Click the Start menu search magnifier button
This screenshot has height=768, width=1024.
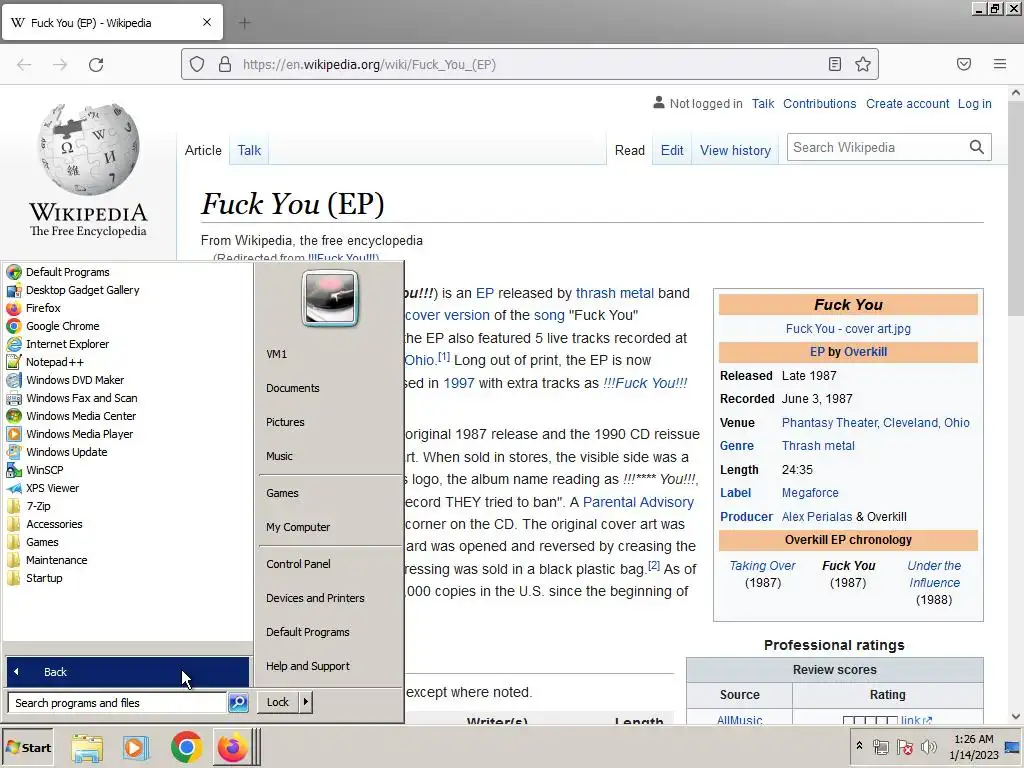238,703
